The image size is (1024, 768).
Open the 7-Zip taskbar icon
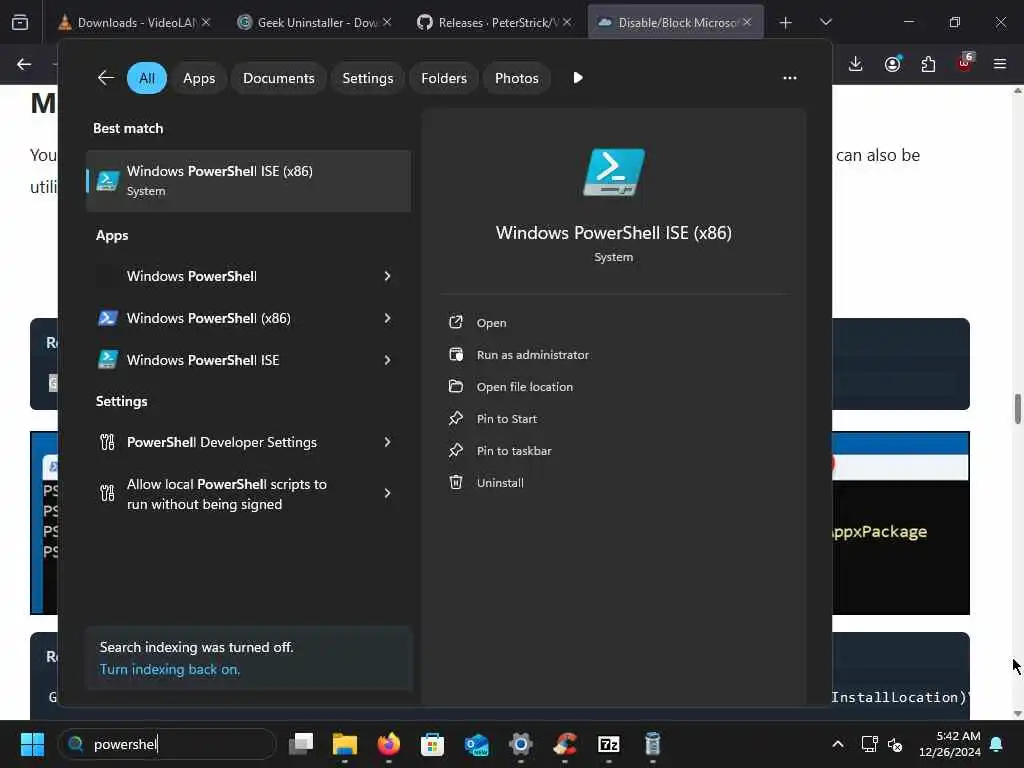click(609, 744)
